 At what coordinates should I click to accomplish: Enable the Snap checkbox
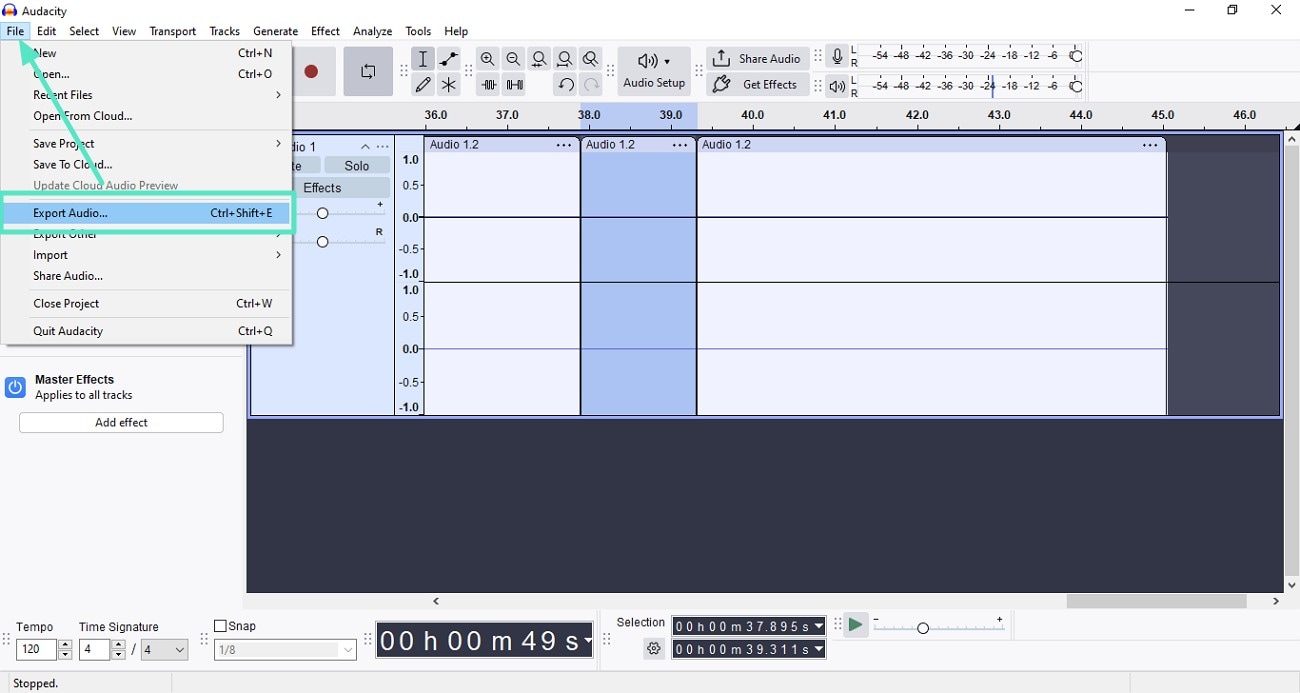[220, 626]
